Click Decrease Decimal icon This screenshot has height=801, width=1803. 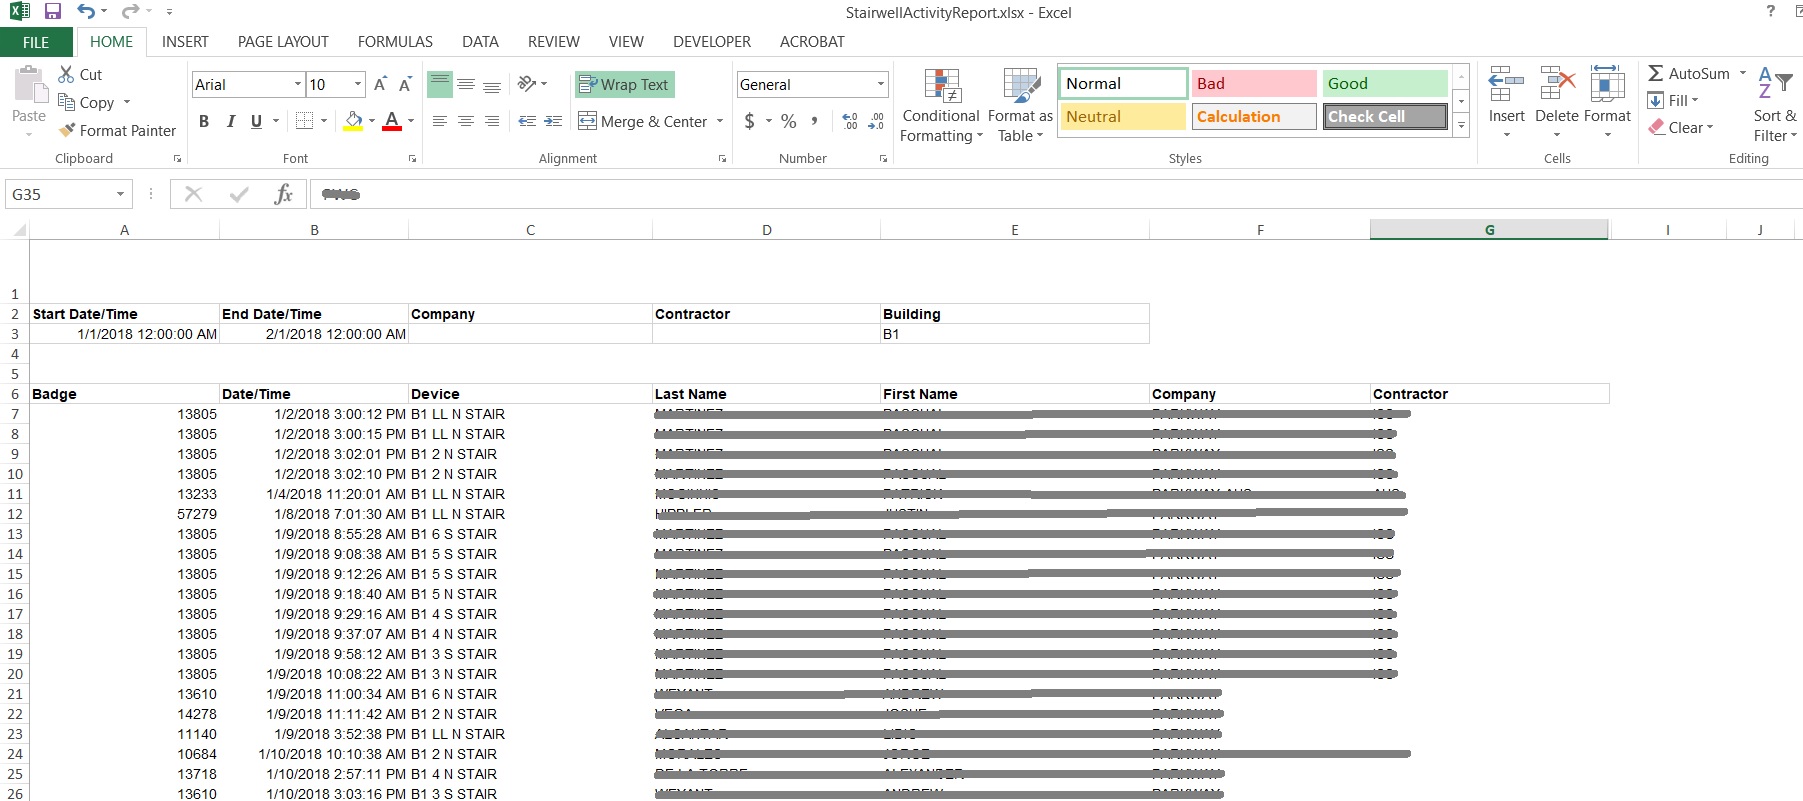876,121
